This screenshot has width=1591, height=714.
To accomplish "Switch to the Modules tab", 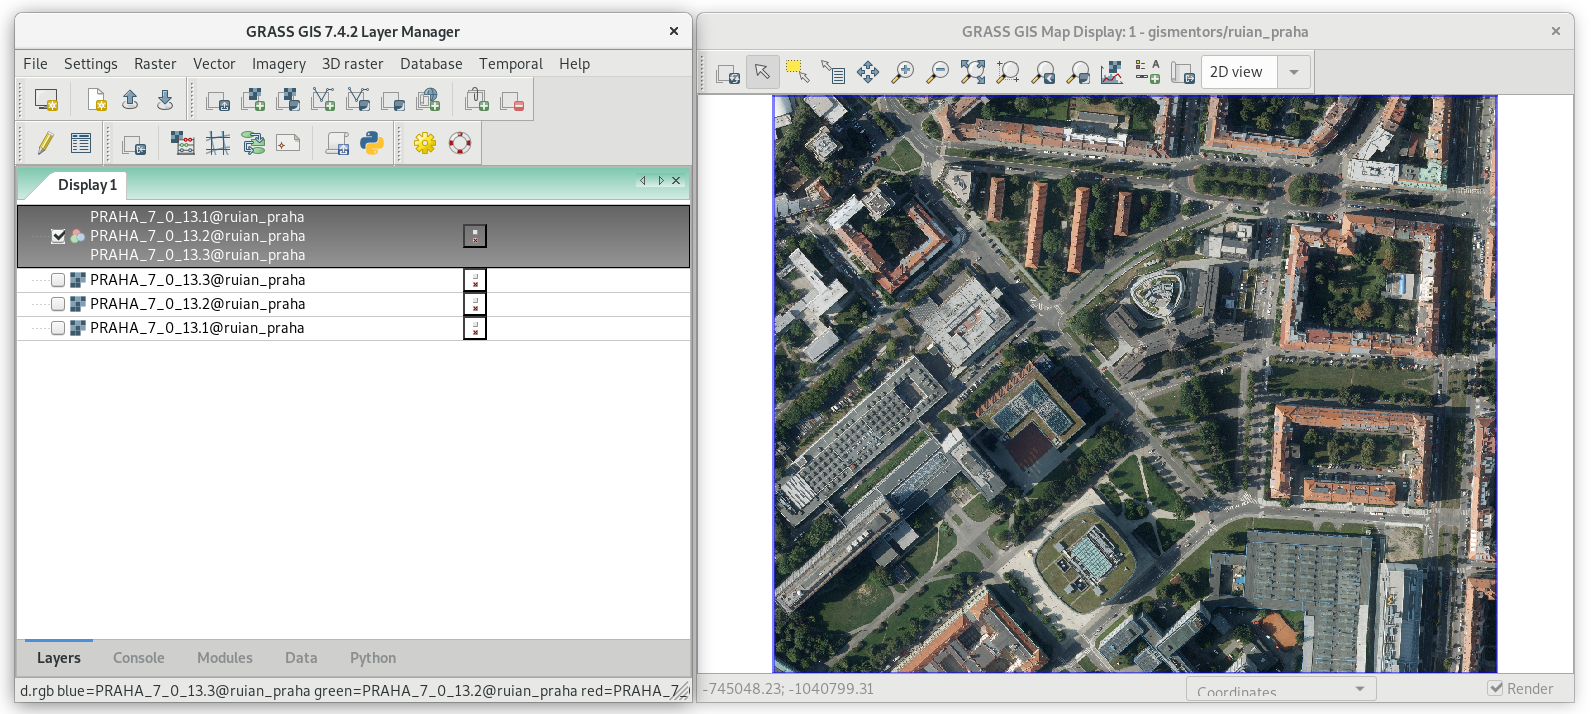I will click(225, 658).
